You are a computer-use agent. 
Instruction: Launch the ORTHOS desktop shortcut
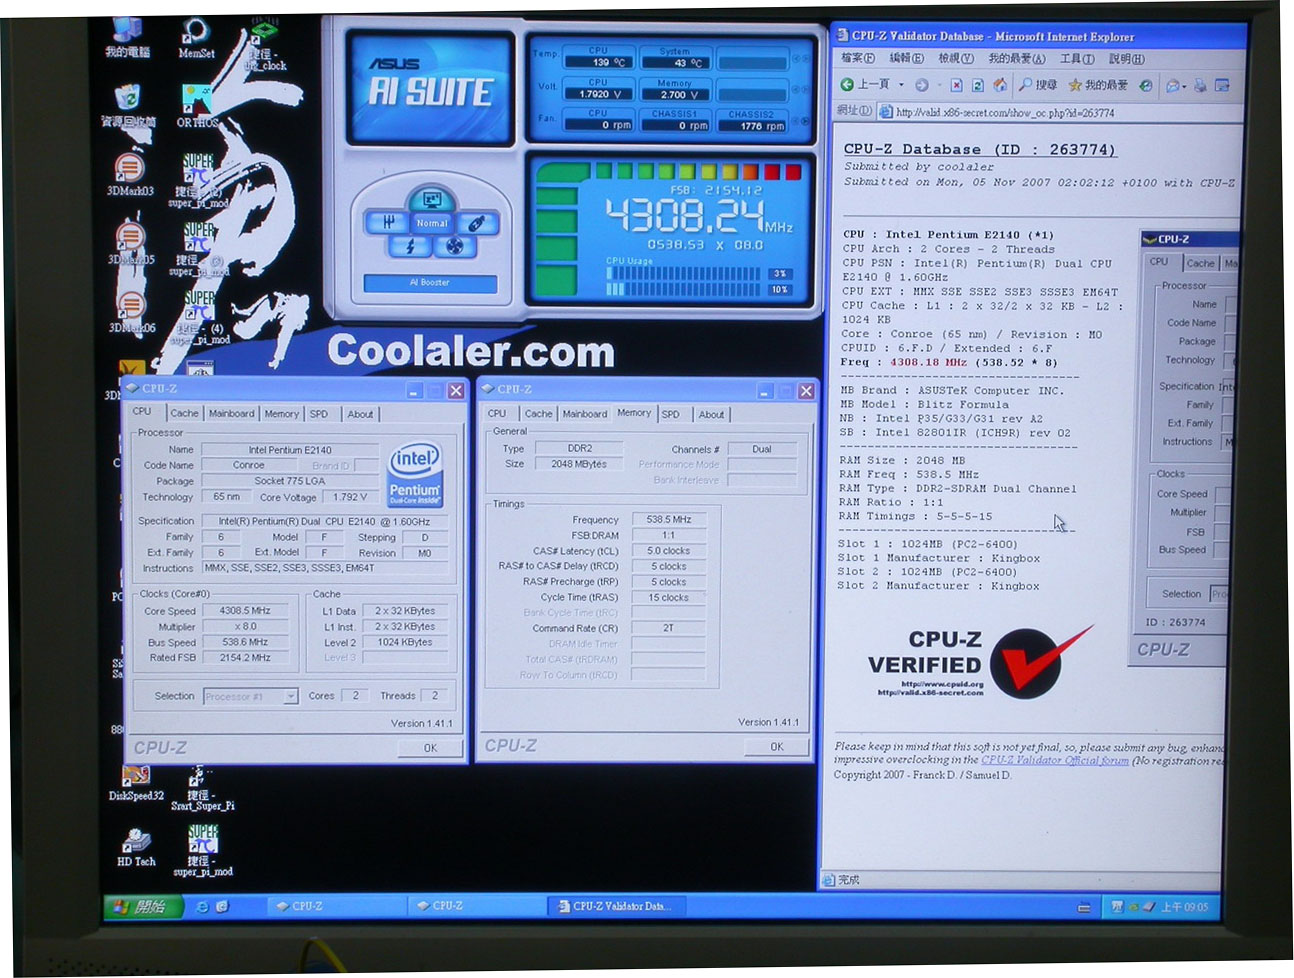196,106
